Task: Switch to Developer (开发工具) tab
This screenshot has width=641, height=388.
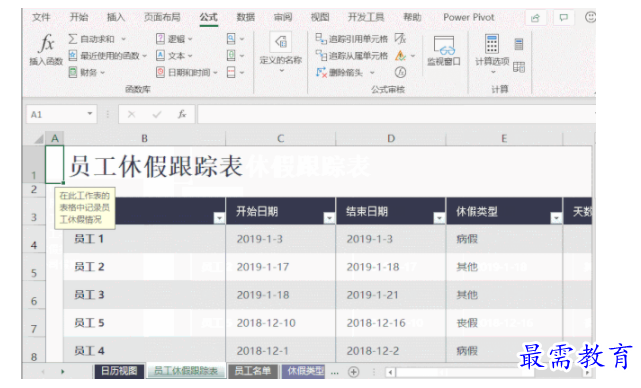Action: click(366, 17)
